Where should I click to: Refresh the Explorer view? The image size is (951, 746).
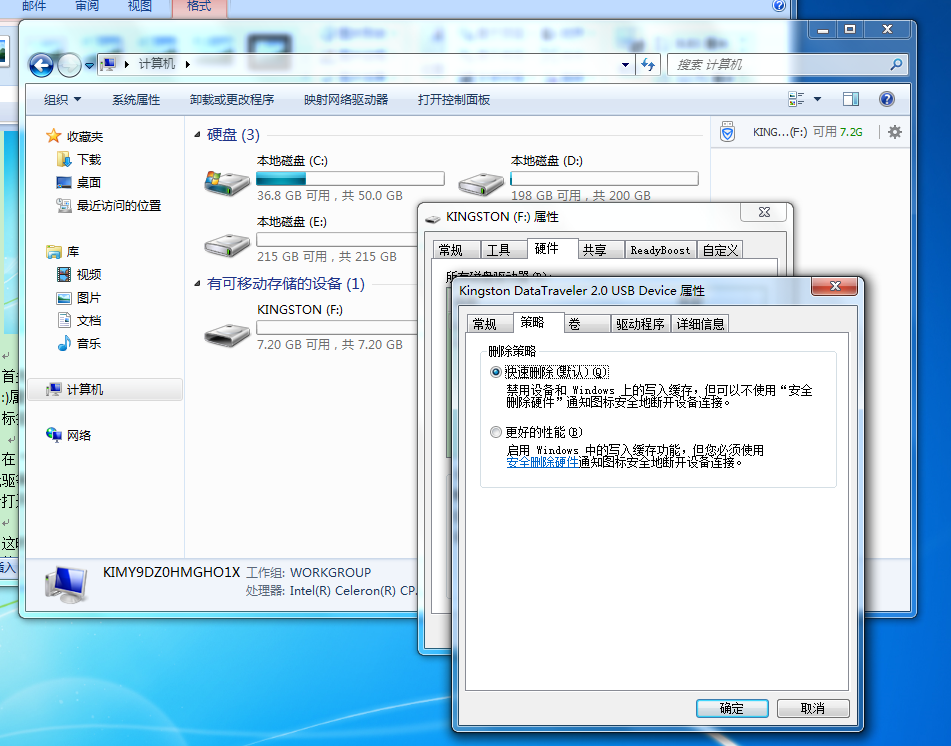coord(648,65)
